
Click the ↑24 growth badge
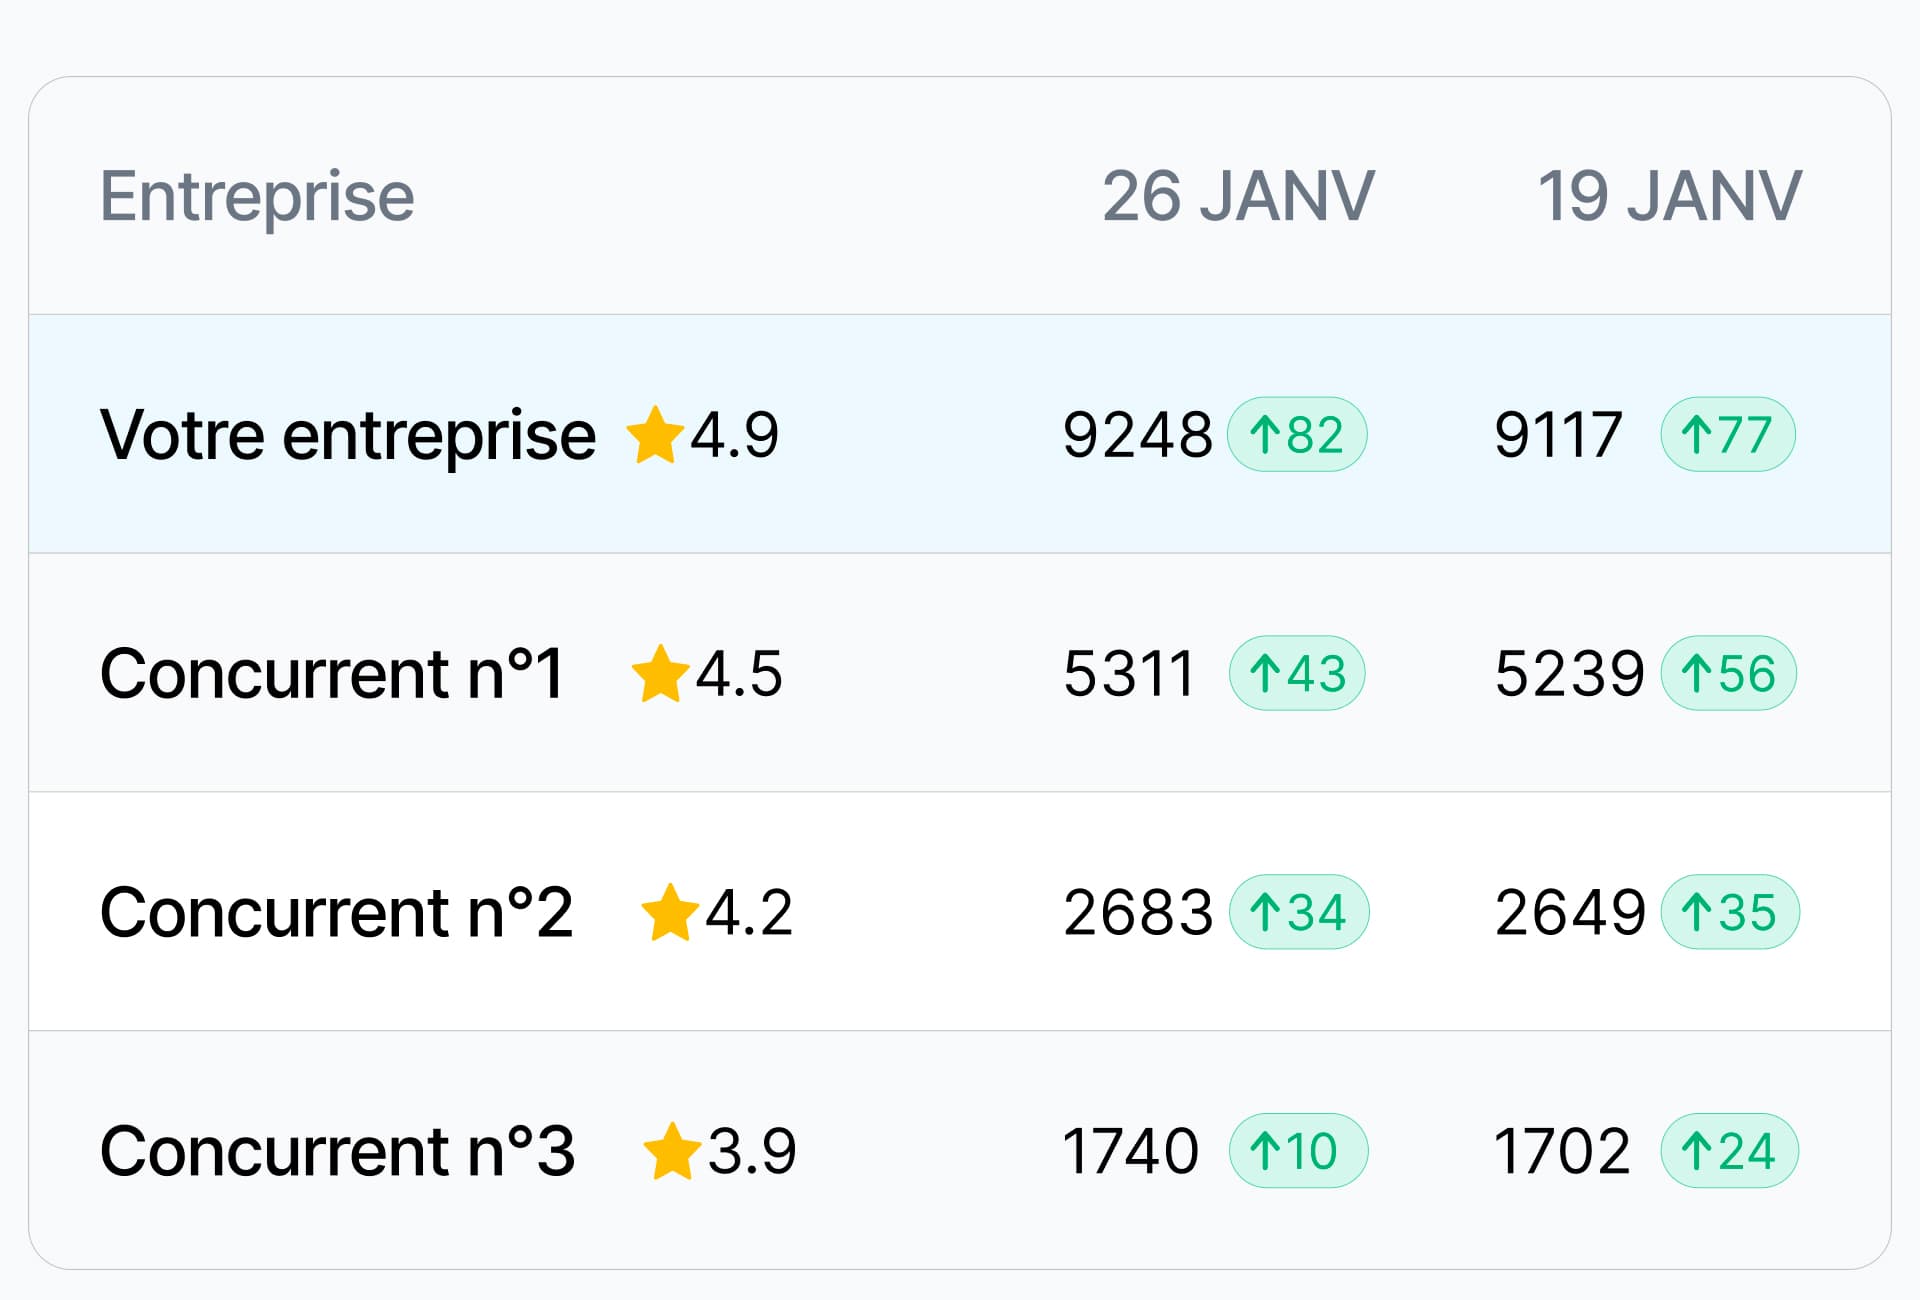(1729, 1151)
